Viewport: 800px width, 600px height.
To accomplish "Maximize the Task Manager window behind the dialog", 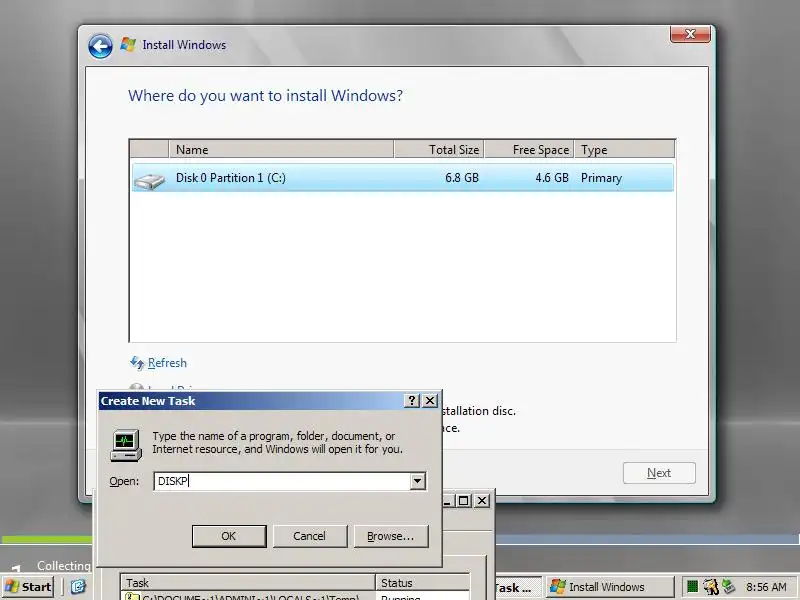I will [x=463, y=501].
